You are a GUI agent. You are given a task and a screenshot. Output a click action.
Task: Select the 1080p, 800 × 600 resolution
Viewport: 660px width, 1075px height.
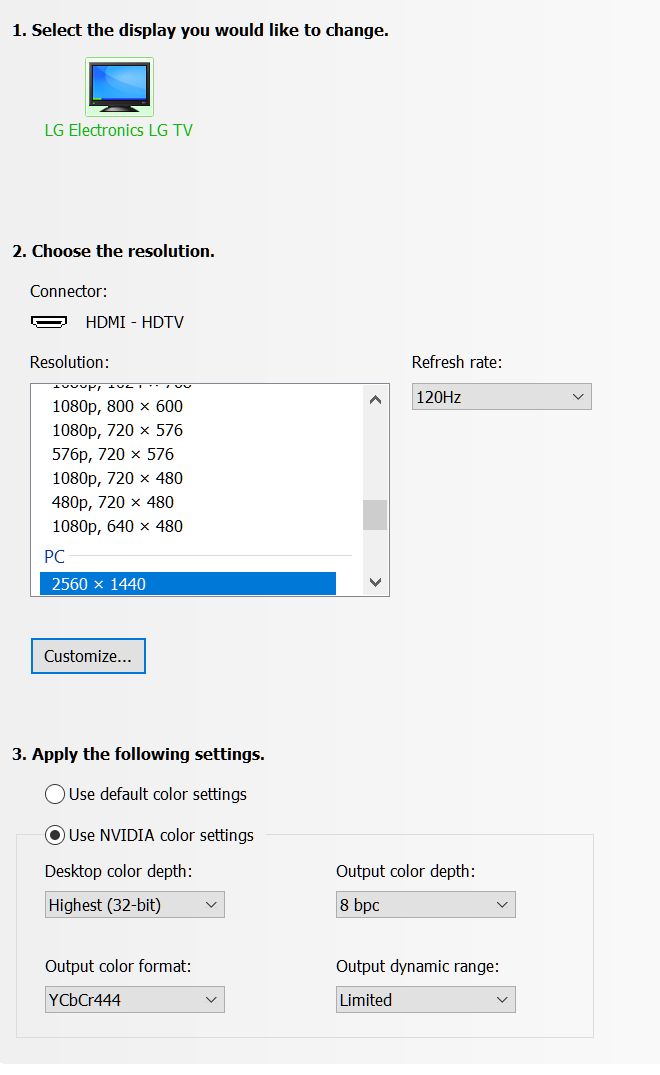(117, 406)
